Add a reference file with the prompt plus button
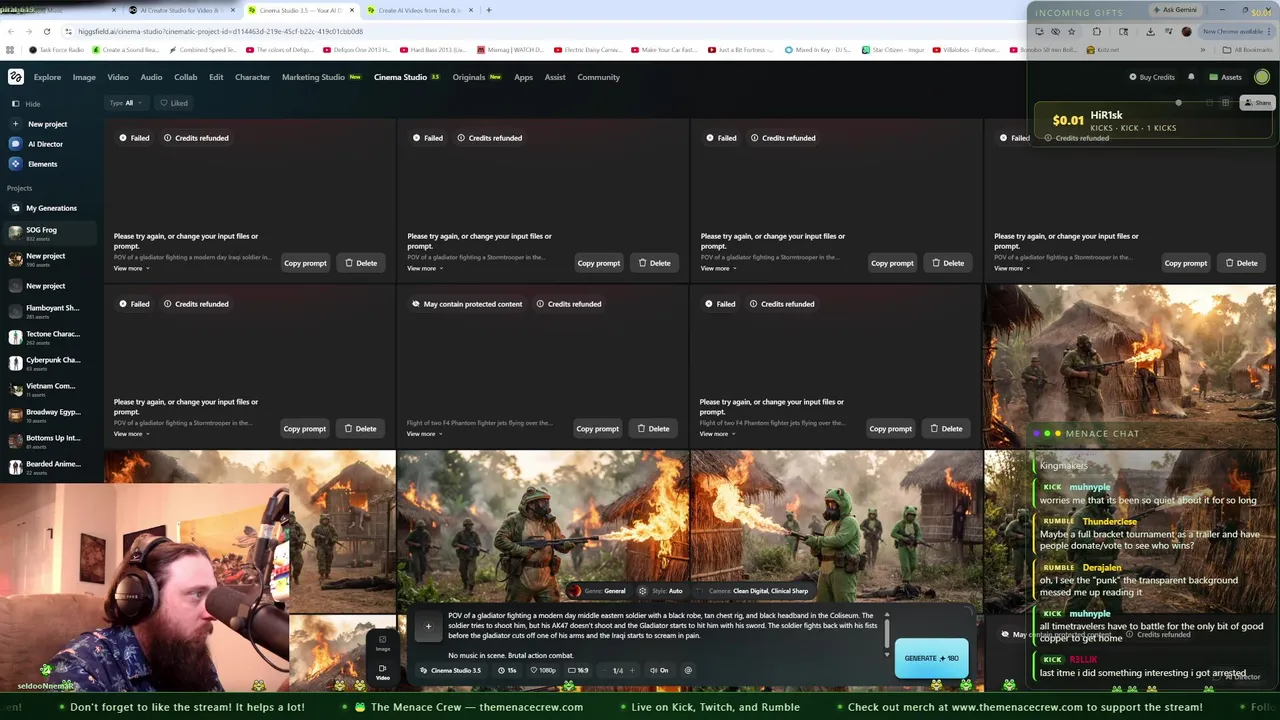 (x=428, y=627)
